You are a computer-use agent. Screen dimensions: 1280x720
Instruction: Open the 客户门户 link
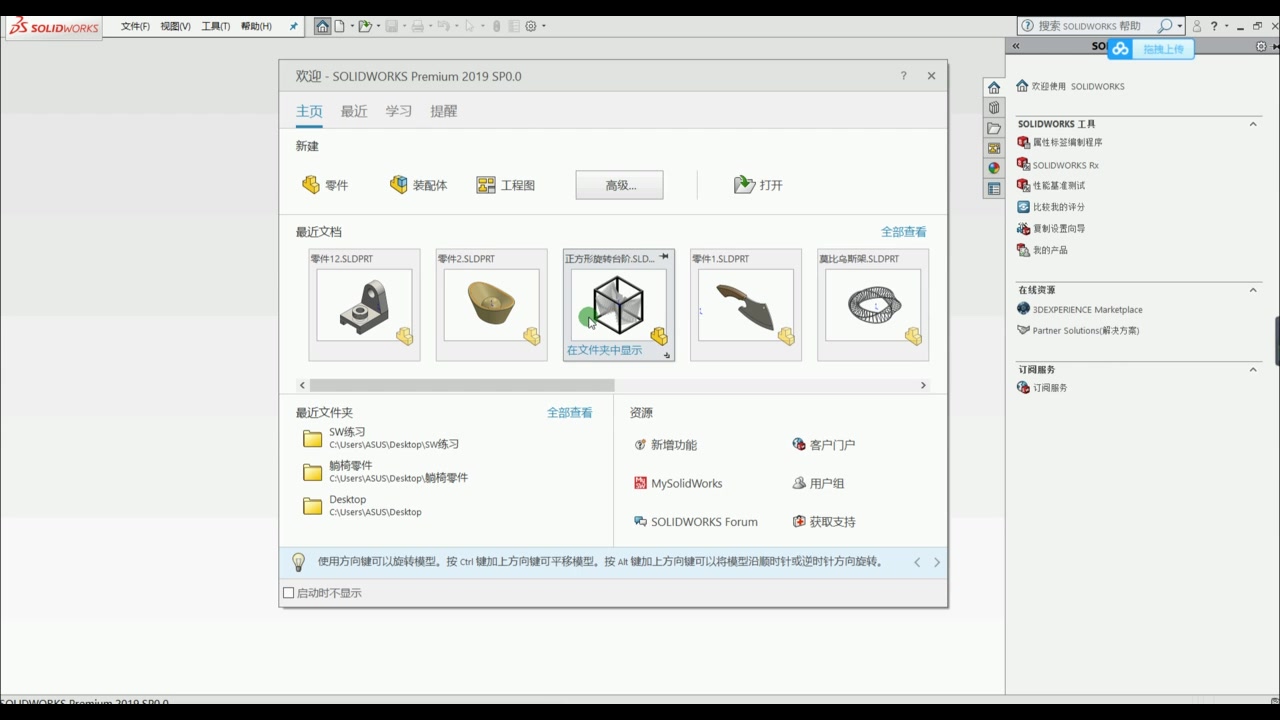tap(824, 445)
